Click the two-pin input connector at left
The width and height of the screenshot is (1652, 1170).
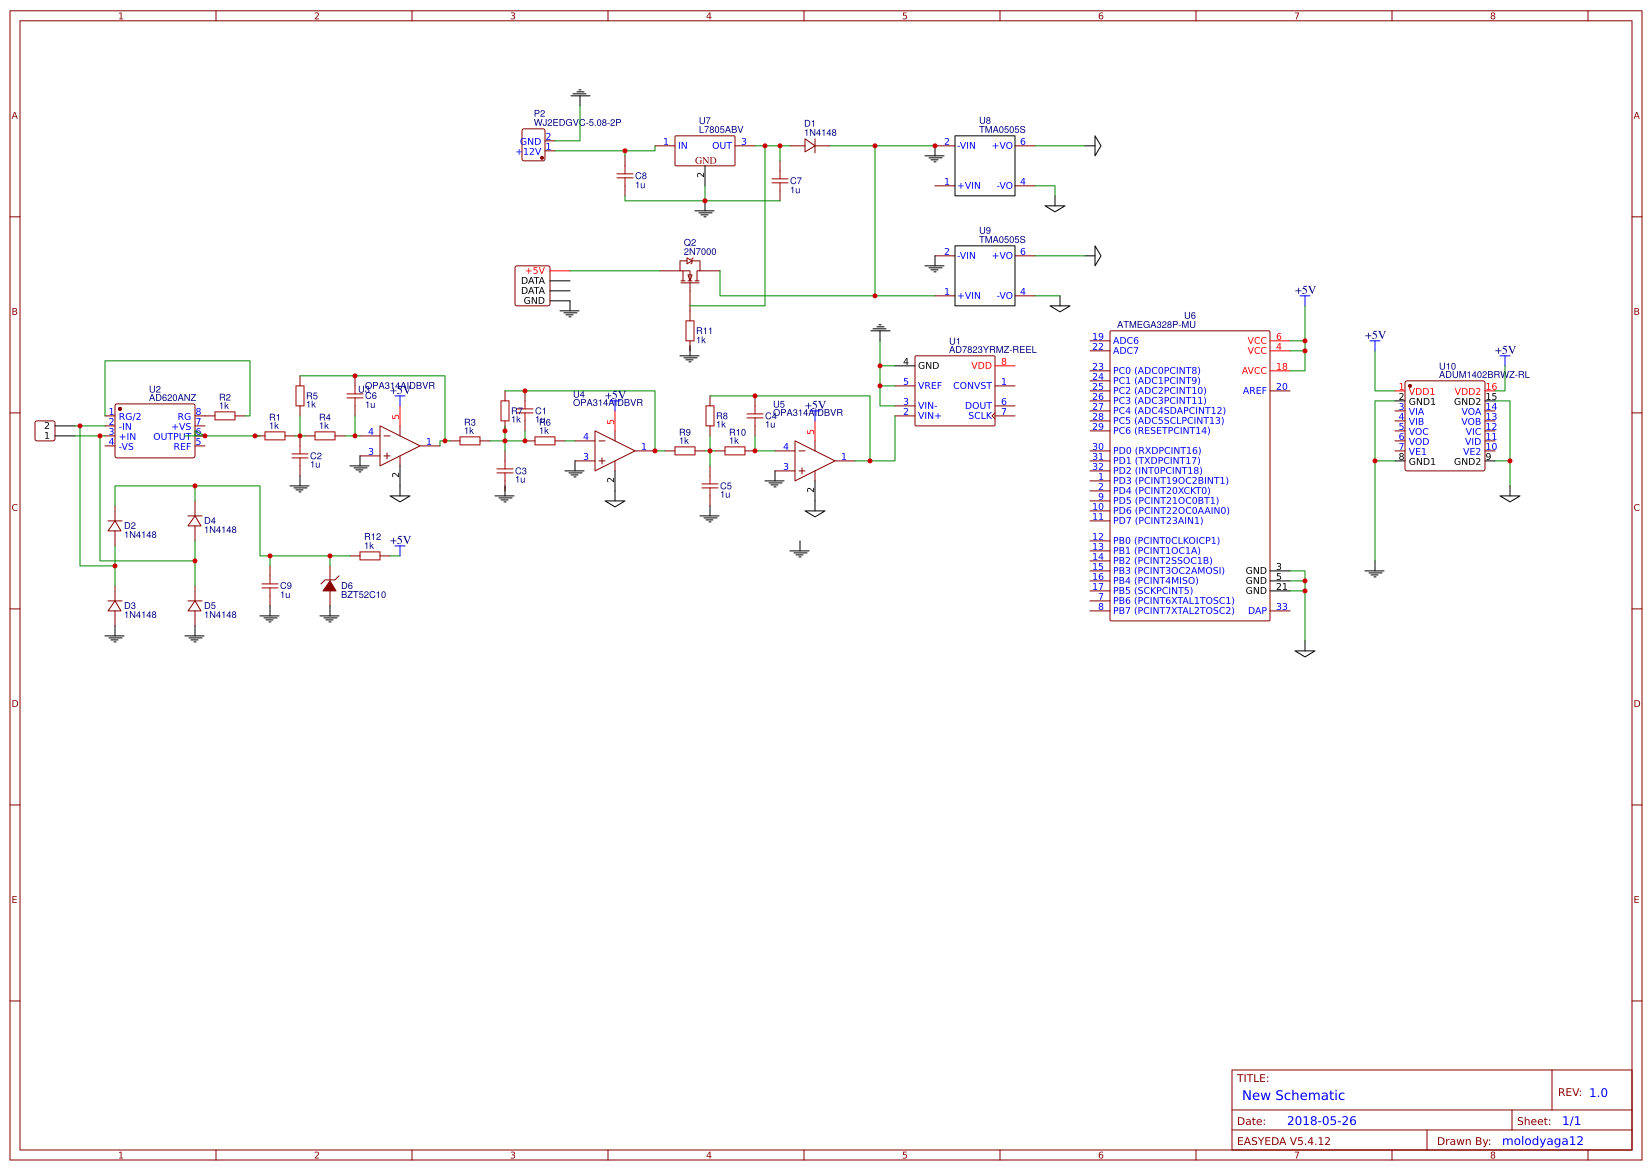click(x=45, y=431)
